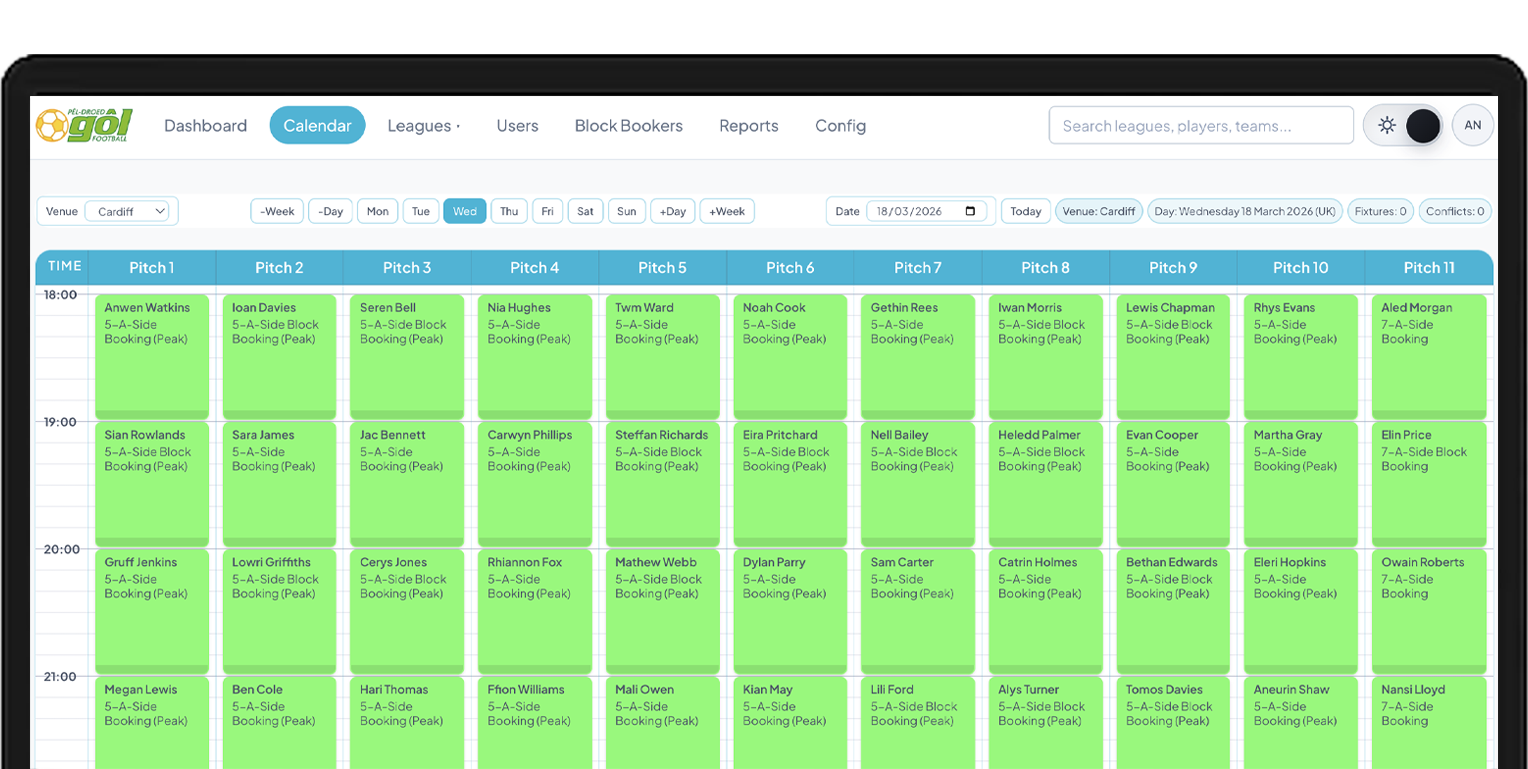Open Block Bookers section

click(x=628, y=125)
